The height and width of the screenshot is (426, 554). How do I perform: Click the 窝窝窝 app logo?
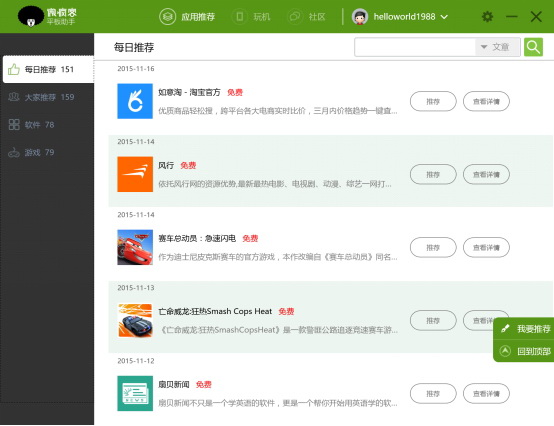click(x=47, y=16)
